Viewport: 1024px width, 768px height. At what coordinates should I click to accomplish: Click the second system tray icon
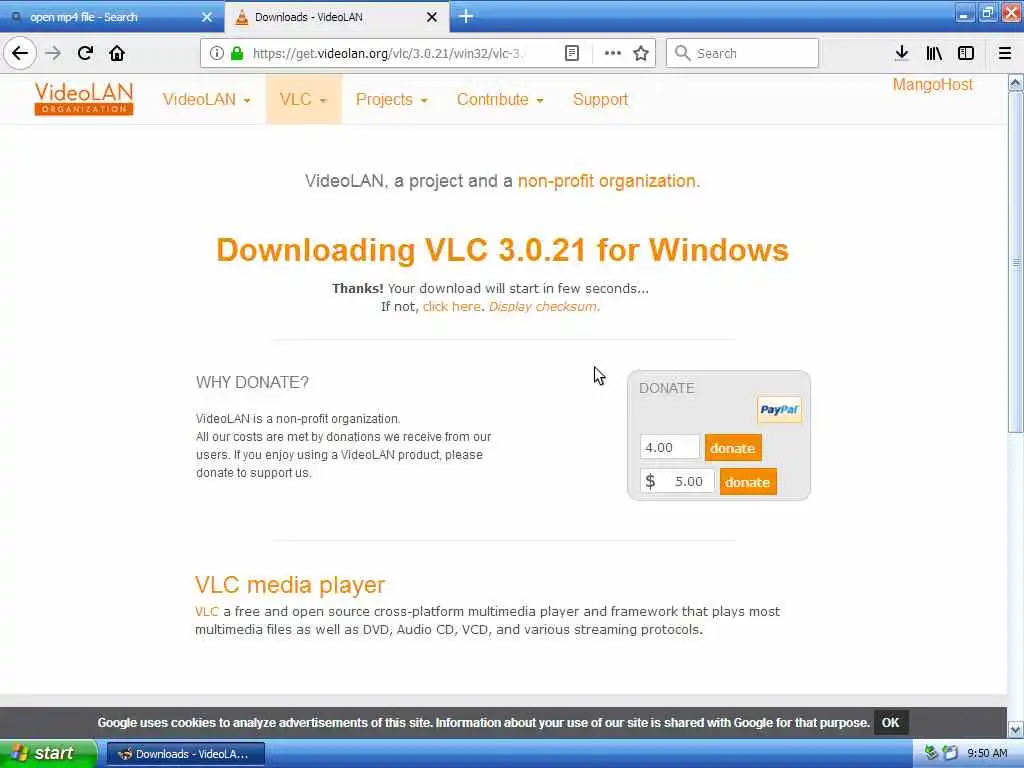tap(950, 753)
